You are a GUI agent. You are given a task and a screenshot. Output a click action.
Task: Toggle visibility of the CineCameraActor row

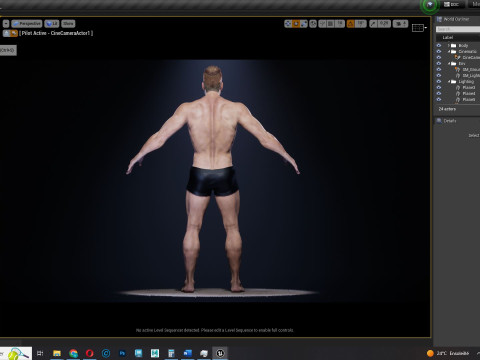439,58
